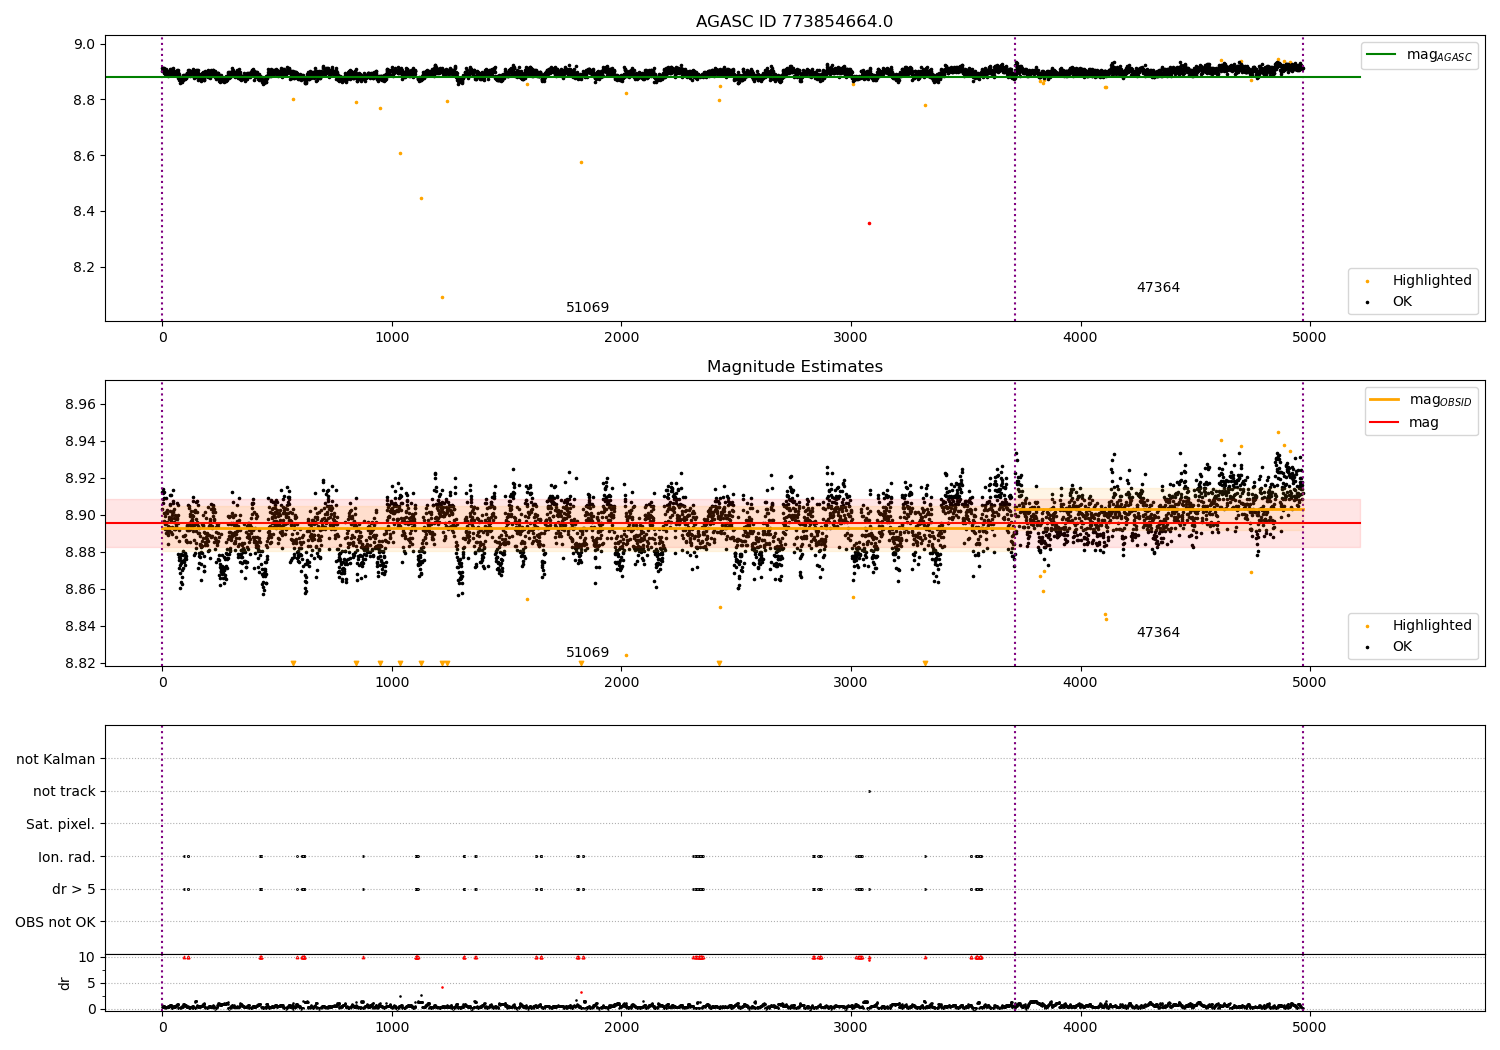The height and width of the screenshot is (1050, 1500).
Task: Click the 'not track' row label
Action: (x=64, y=792)
